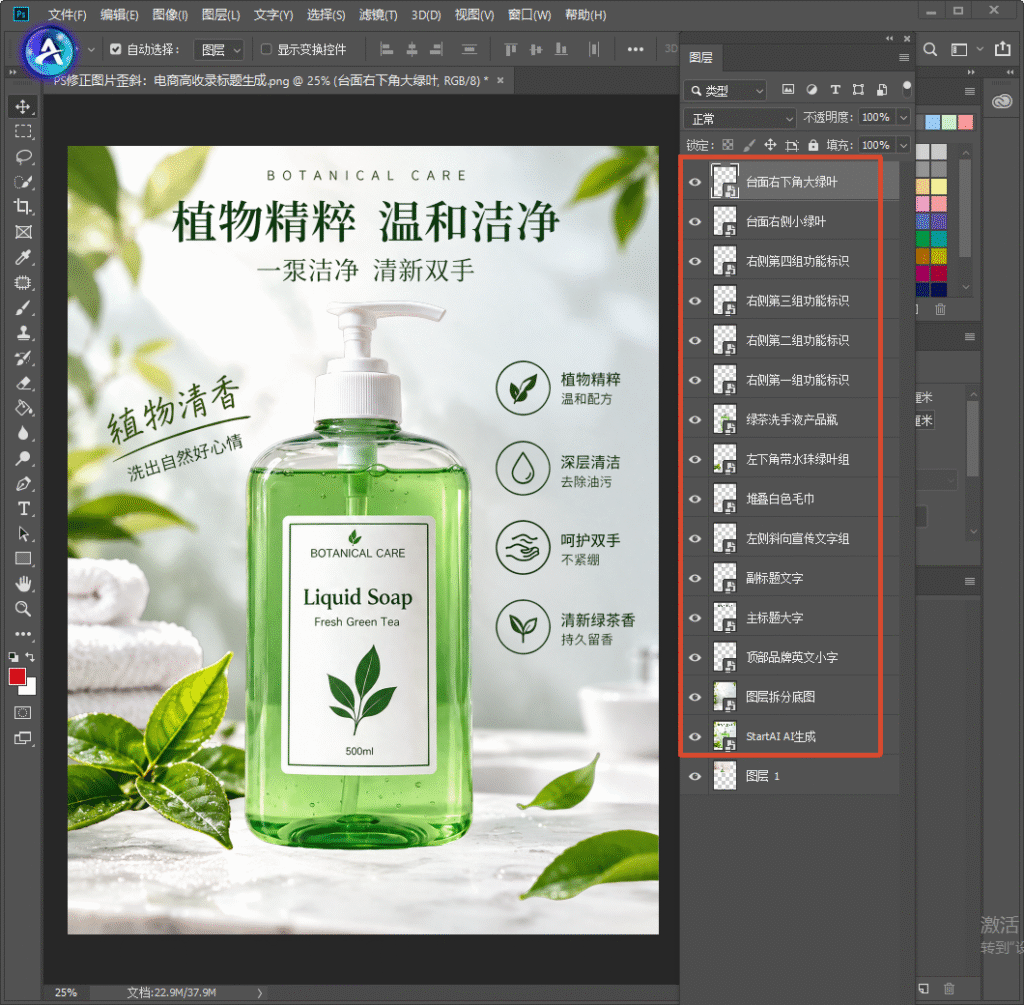Select the Lasso tool
Screen dimensions: 1024x1005
coord(23,157)
